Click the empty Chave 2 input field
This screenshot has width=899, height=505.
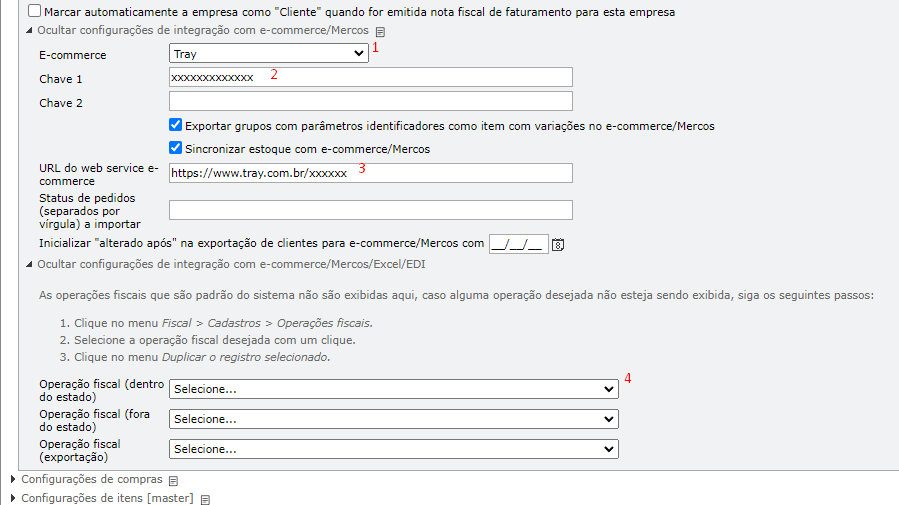(370, 101)
